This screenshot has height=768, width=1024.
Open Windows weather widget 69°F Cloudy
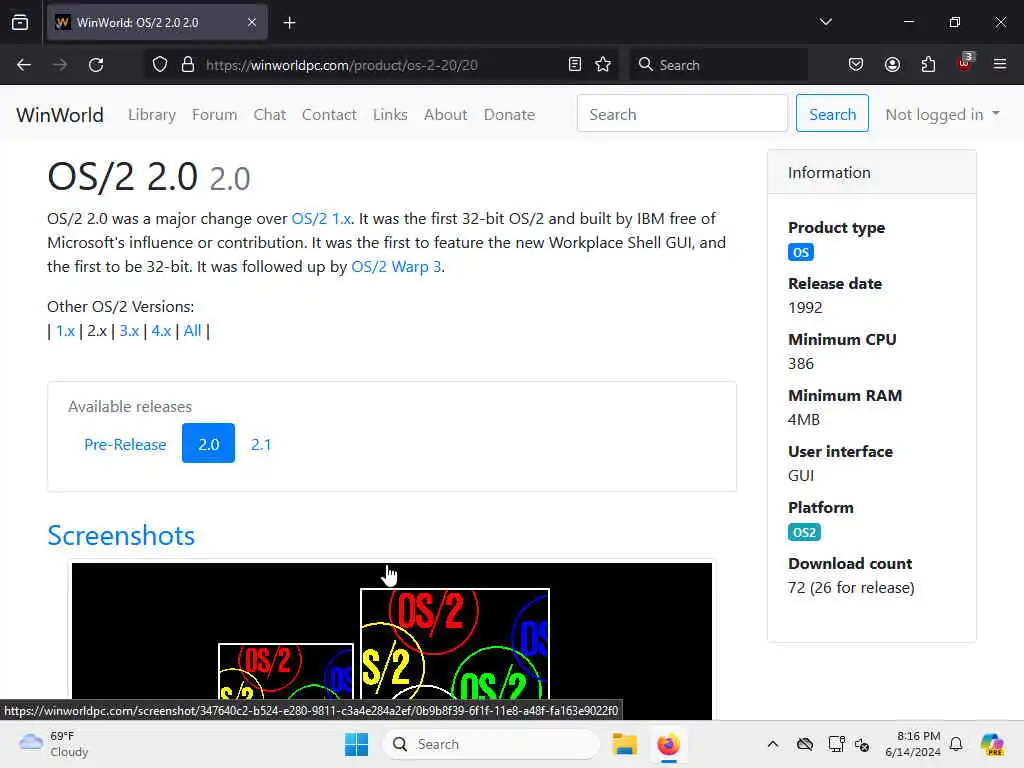point(54,744)
